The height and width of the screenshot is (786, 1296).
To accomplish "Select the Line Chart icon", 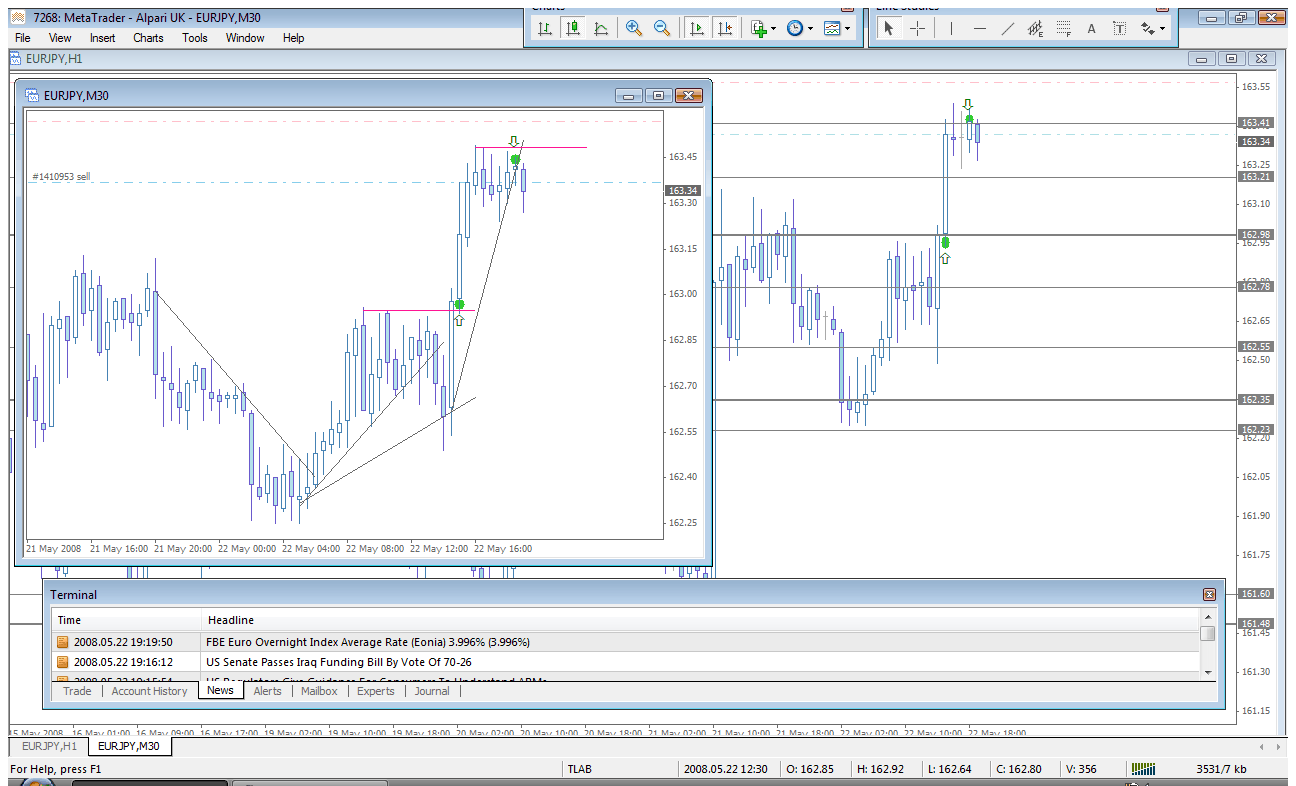I will coord(601,29).
